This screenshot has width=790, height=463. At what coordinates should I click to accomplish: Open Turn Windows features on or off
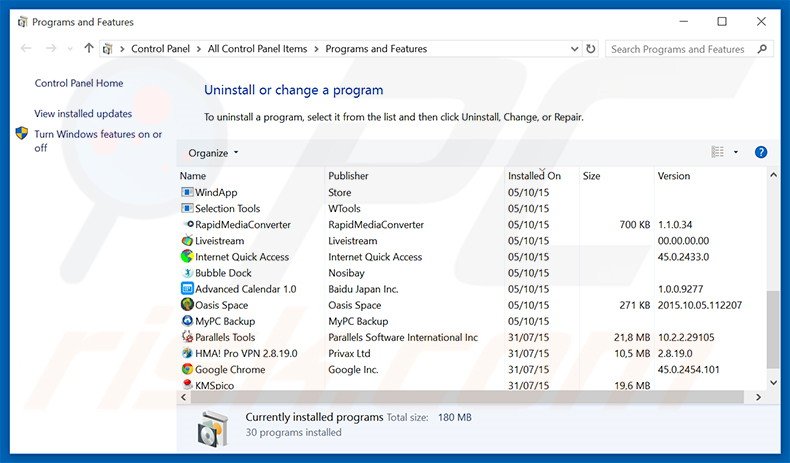tap(98, 141)
